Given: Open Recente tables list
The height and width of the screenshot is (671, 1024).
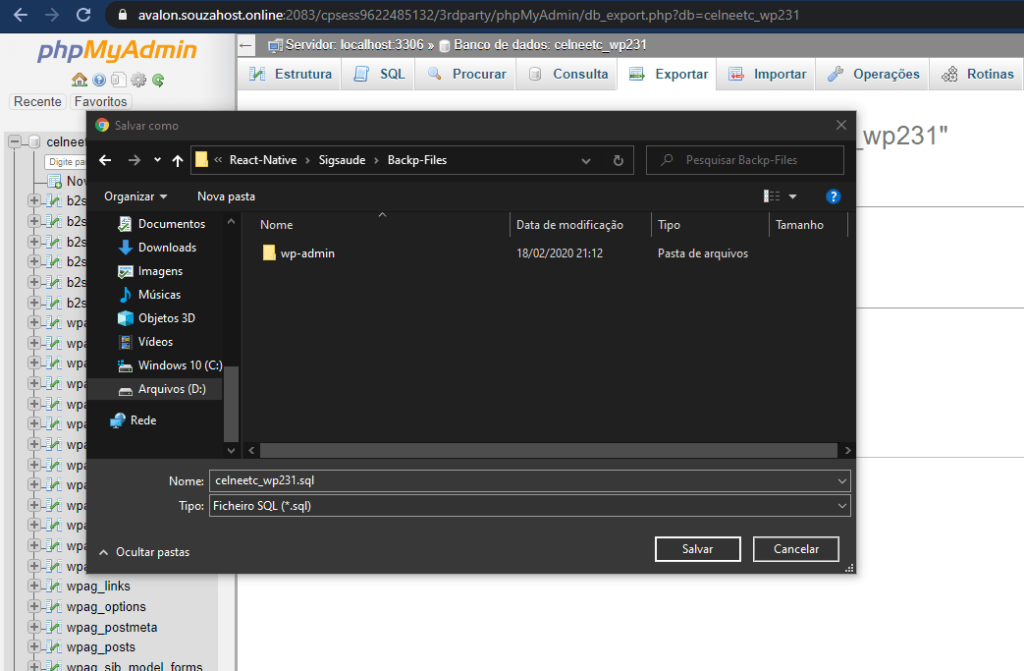Looking at the screenshot, I should coord(37,101).
